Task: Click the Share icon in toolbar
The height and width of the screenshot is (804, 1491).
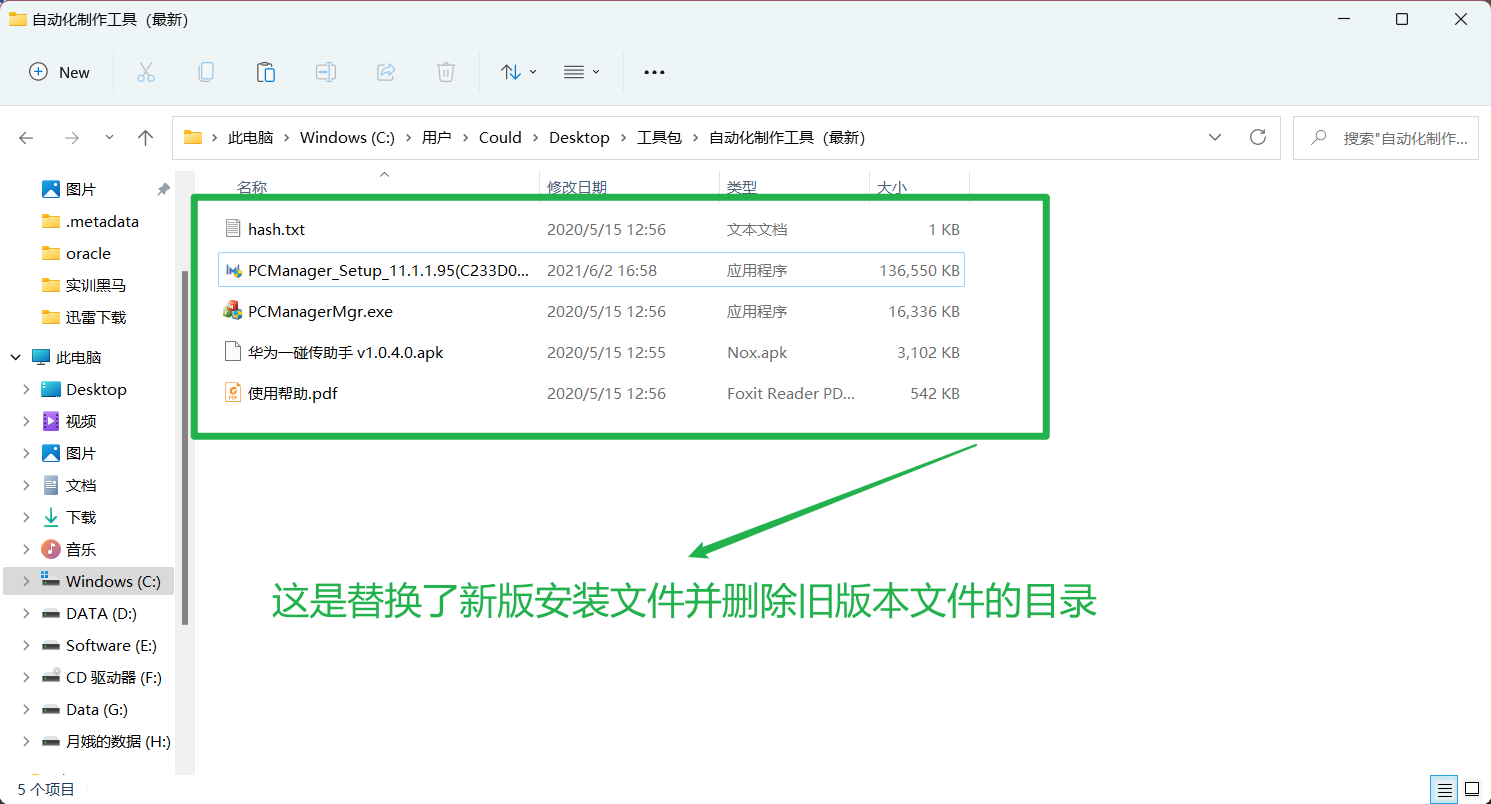Action: [386, 72]
